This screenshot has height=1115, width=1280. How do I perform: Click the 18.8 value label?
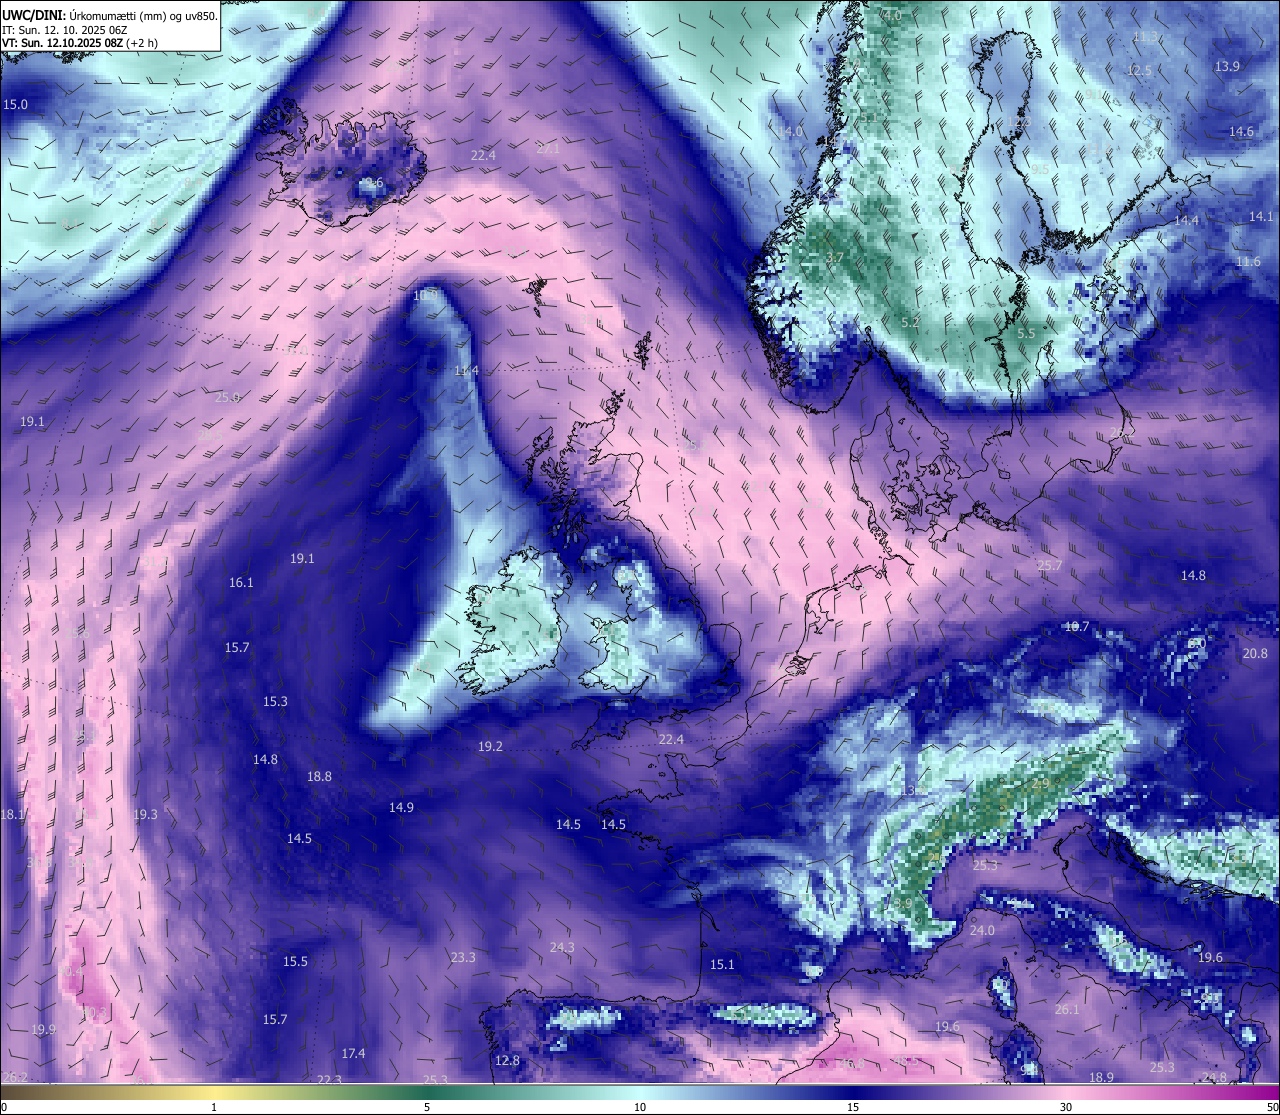(x=319, y=777)
